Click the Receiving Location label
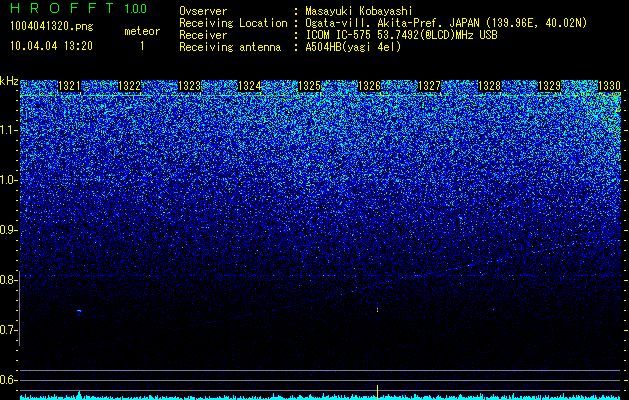Viewport: 629px width, 400px height. coord(233,23)
